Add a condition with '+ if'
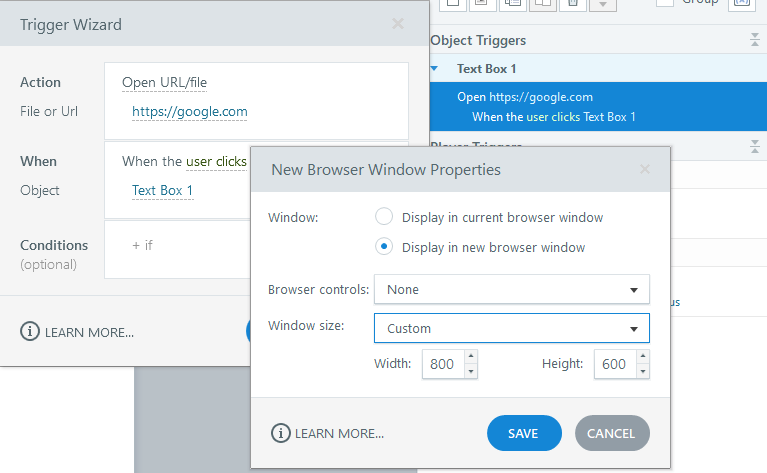767x473 pixels. pyautogui.click(x=142, y=245)
